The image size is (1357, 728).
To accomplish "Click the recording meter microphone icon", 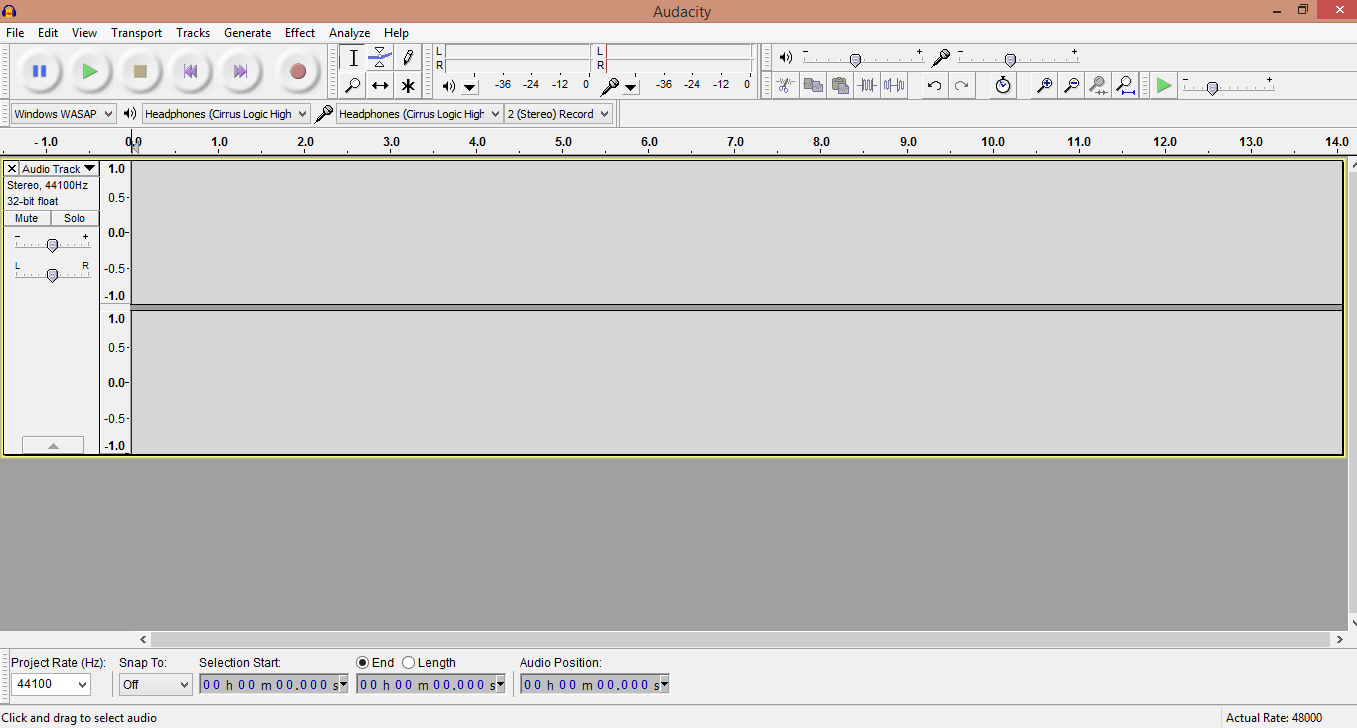I will click(609, 86).
